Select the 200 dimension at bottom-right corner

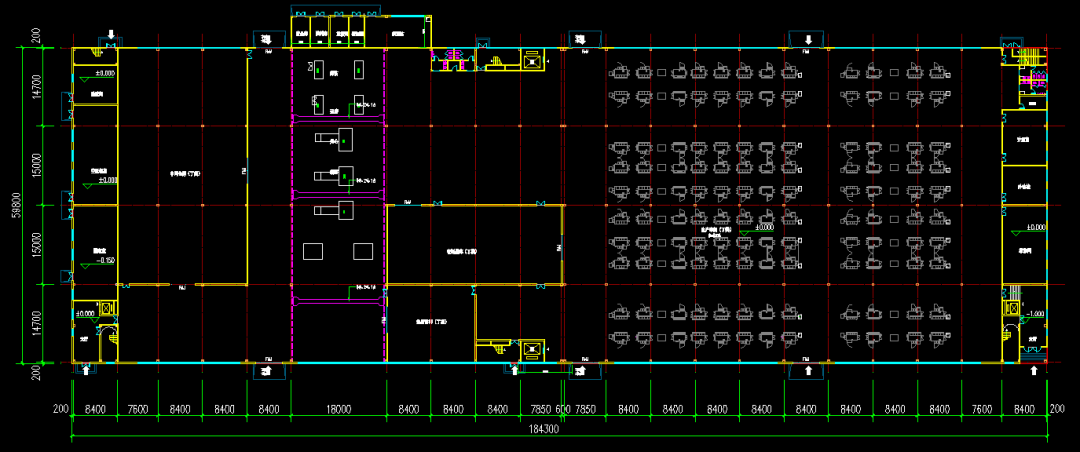(1057, 409)
